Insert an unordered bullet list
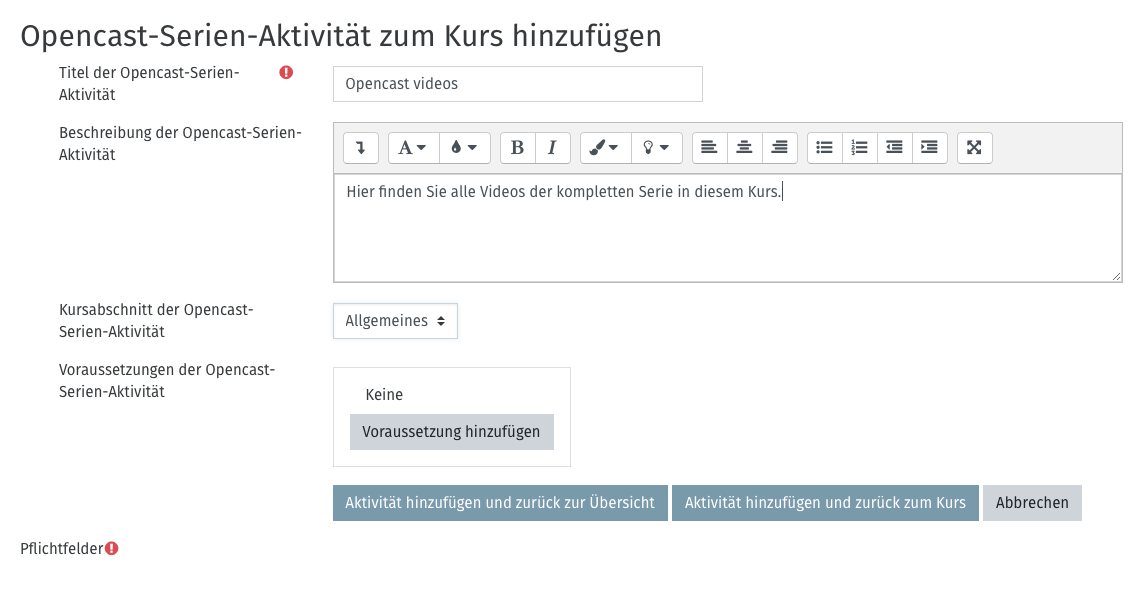This screenshot has height=589, width=1147. (x=824, y=148)
